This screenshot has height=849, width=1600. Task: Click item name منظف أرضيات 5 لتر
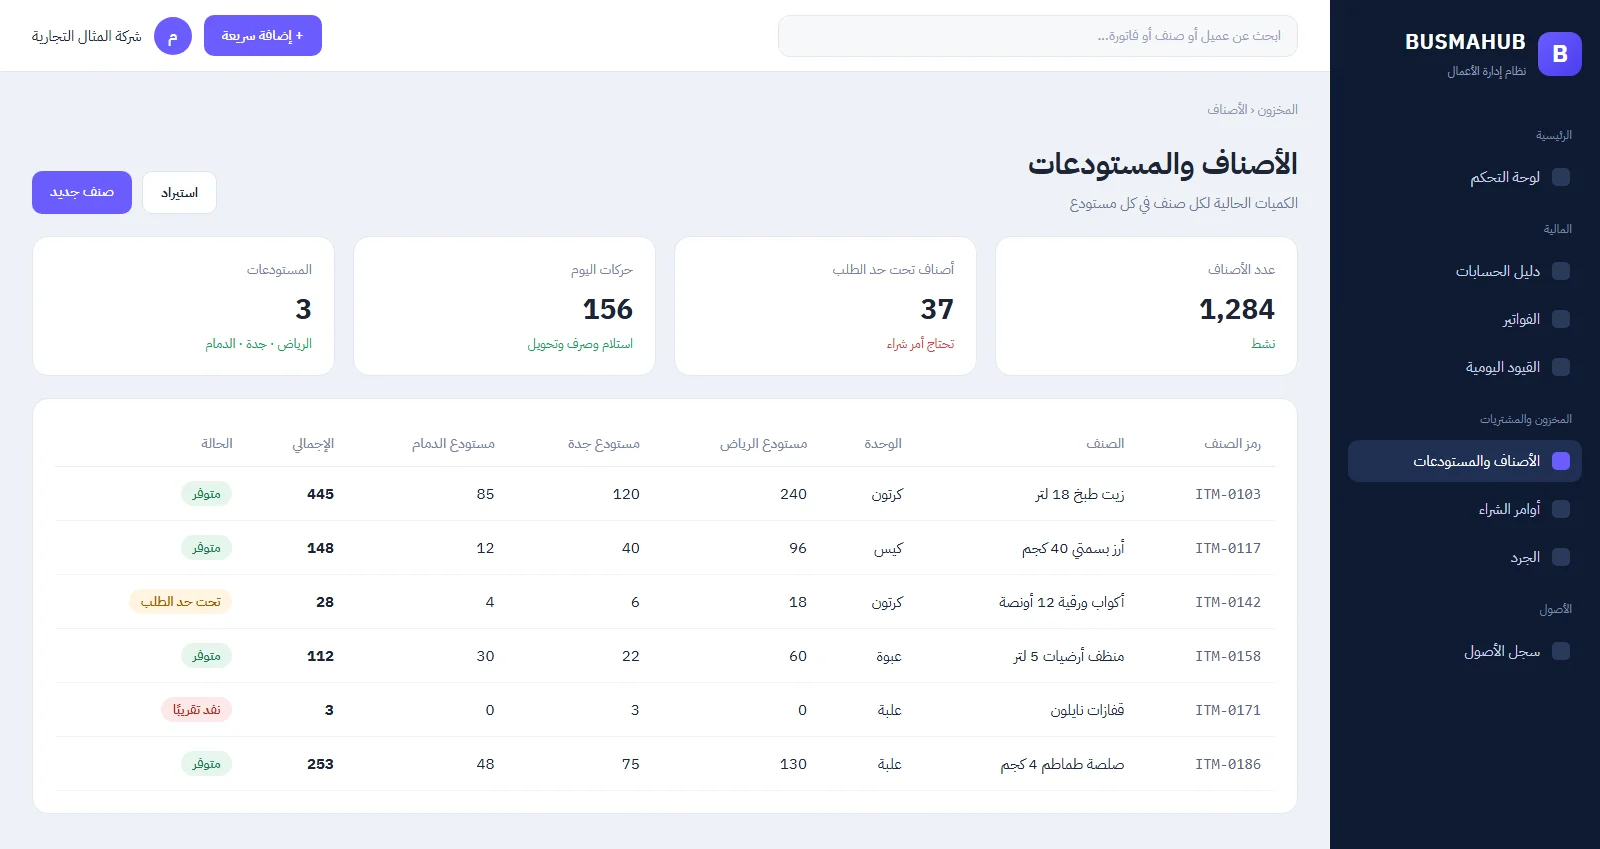coord(1069,656)
